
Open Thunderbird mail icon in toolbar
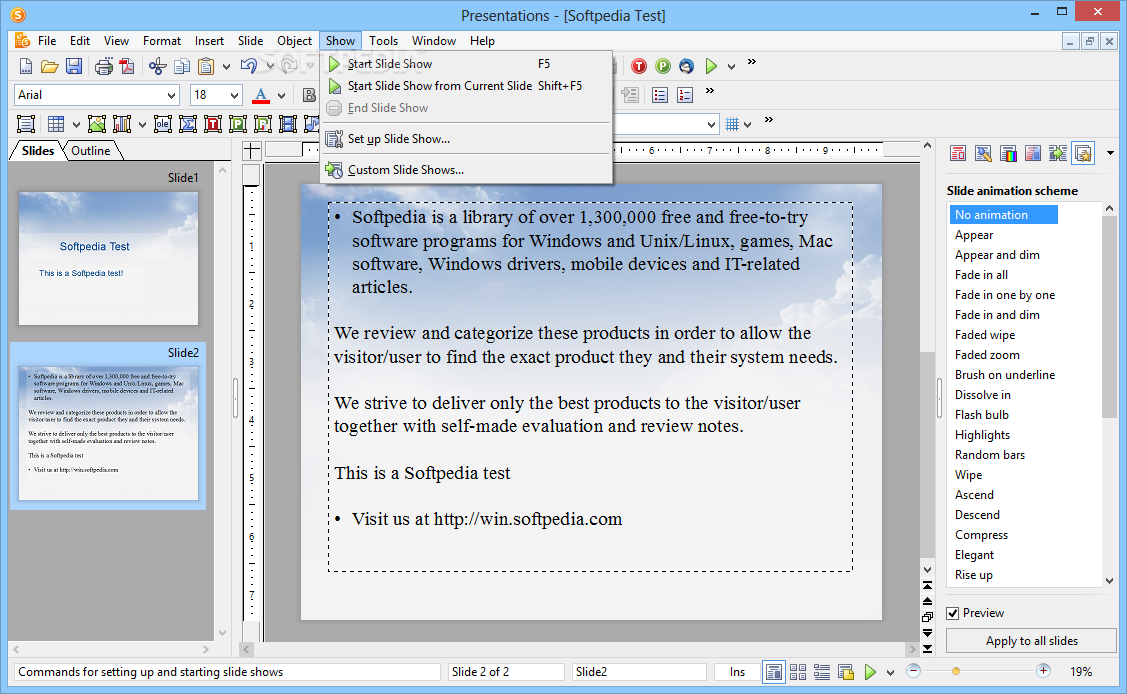[686, 67]
